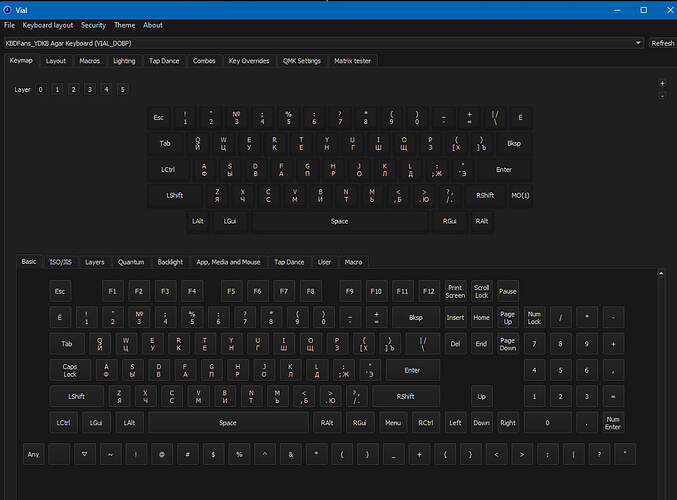Click the Any key button
This screenshot has height=500, width=677.
coord(34,454)
